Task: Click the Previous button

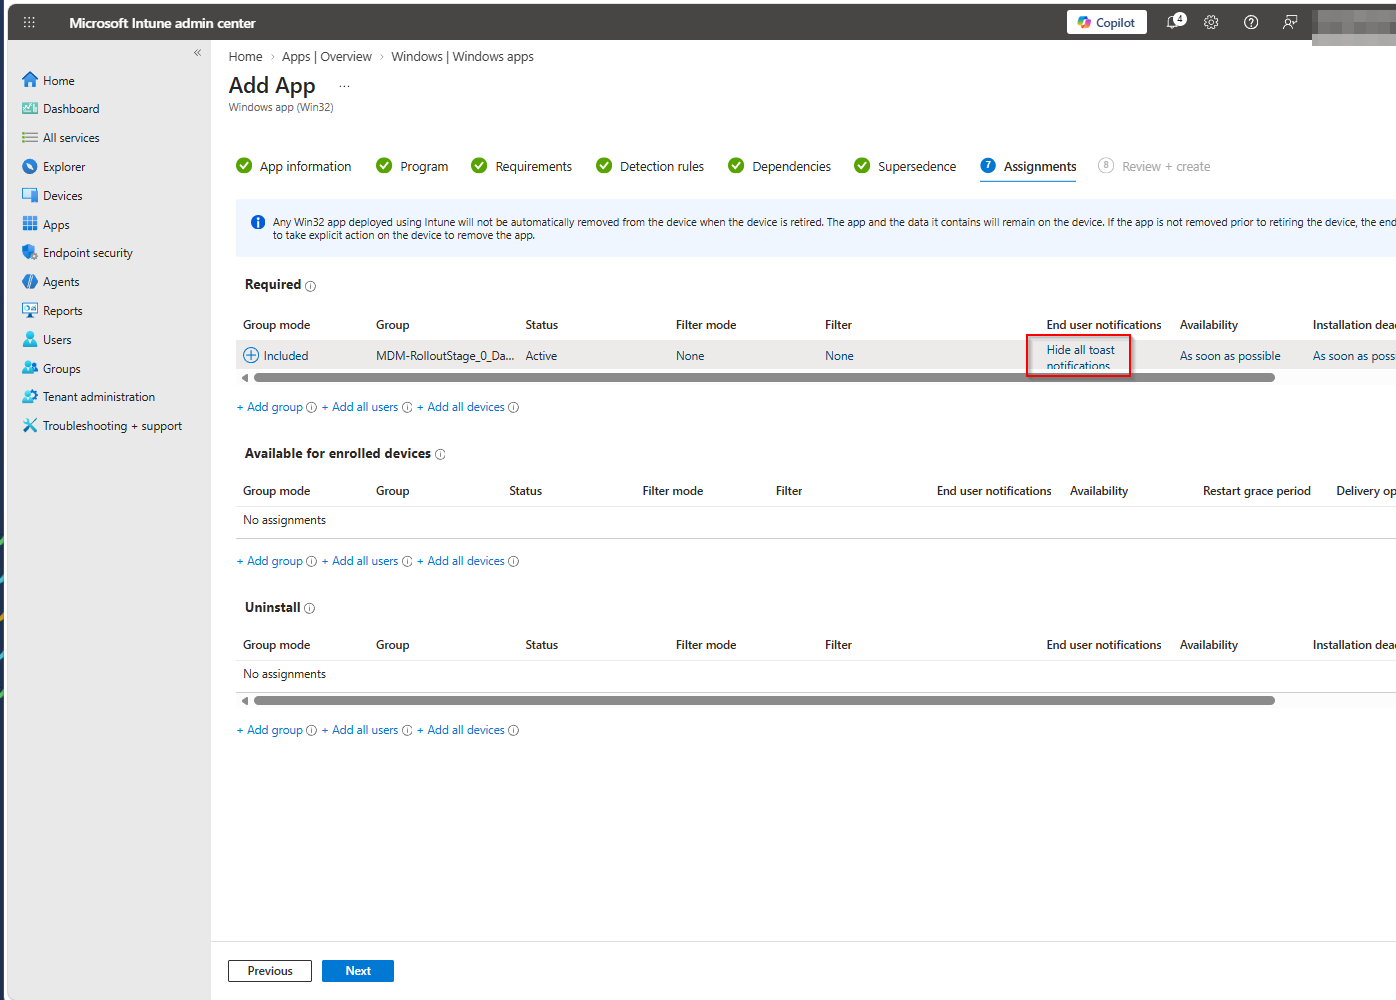Action: click(270, 971)
